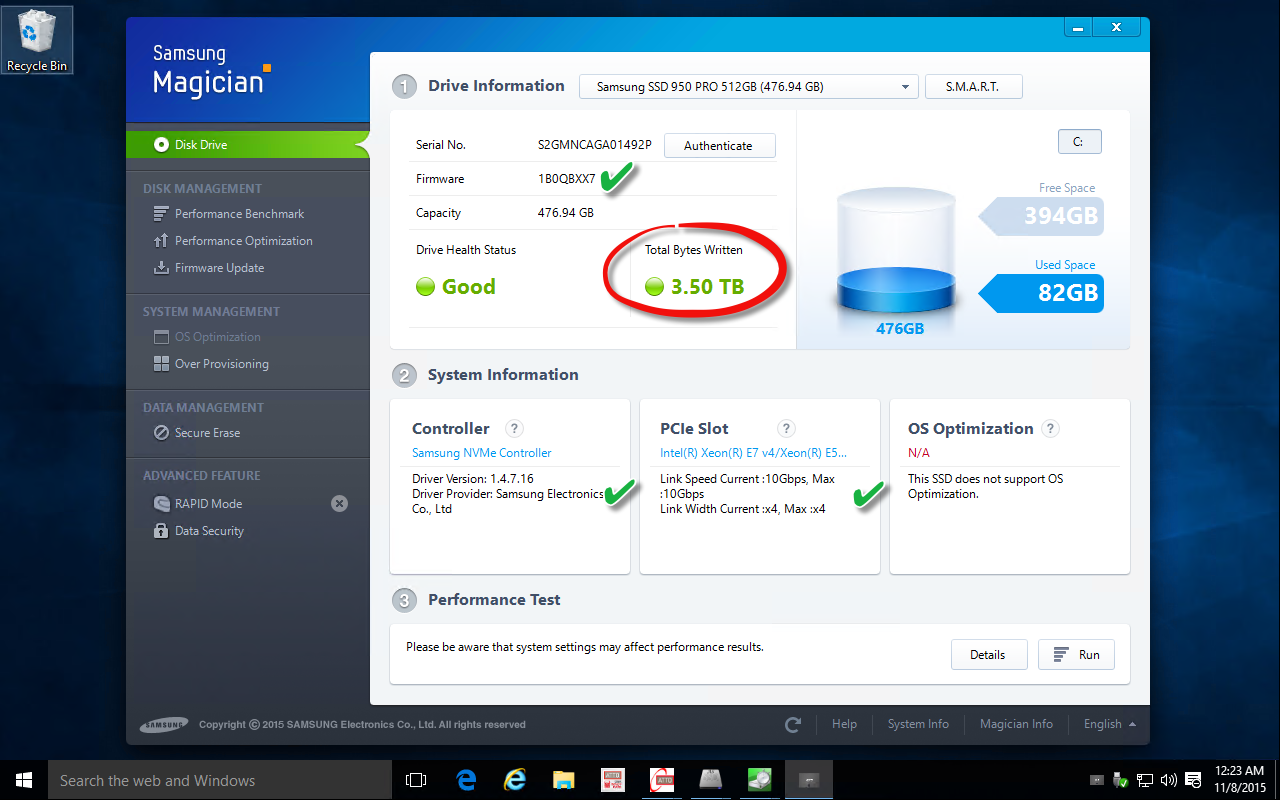Click the active Samsung Magician taskbar icon
This screenshot has width=1280, height=800.
coord(809,780)
